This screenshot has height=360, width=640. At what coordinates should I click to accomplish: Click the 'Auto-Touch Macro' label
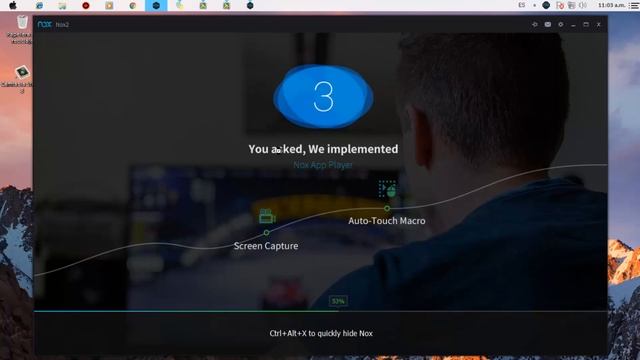pyautogui.click(x=387, y=221)
